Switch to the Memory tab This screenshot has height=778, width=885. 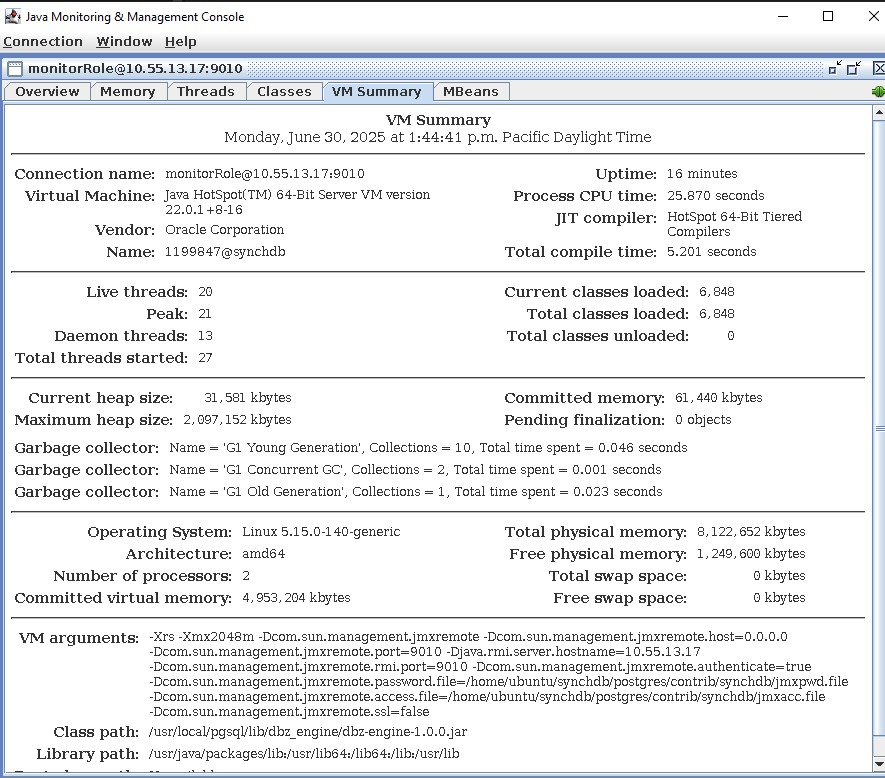[x=127, y=91]
